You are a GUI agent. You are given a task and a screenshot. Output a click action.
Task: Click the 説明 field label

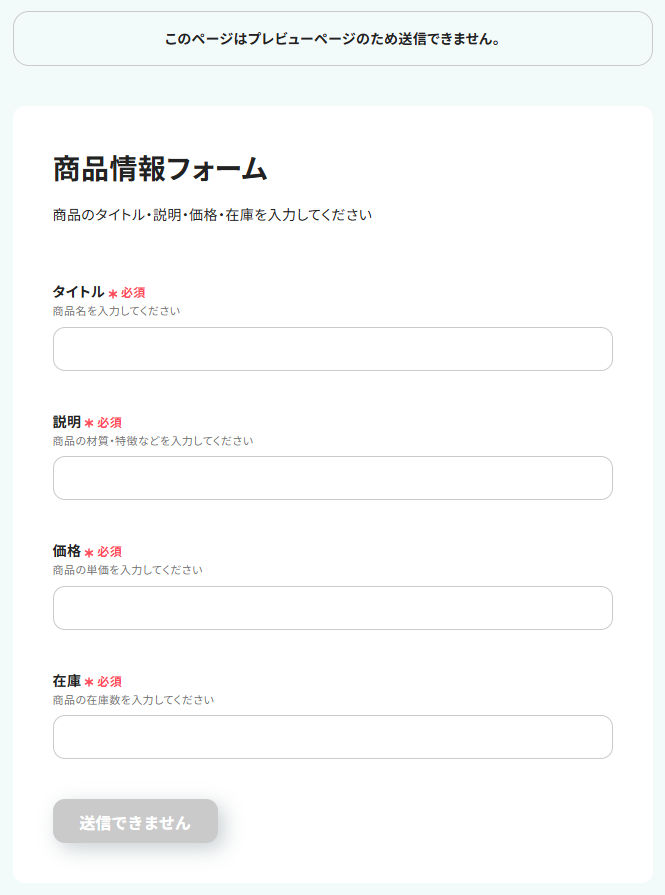(66, 422)
